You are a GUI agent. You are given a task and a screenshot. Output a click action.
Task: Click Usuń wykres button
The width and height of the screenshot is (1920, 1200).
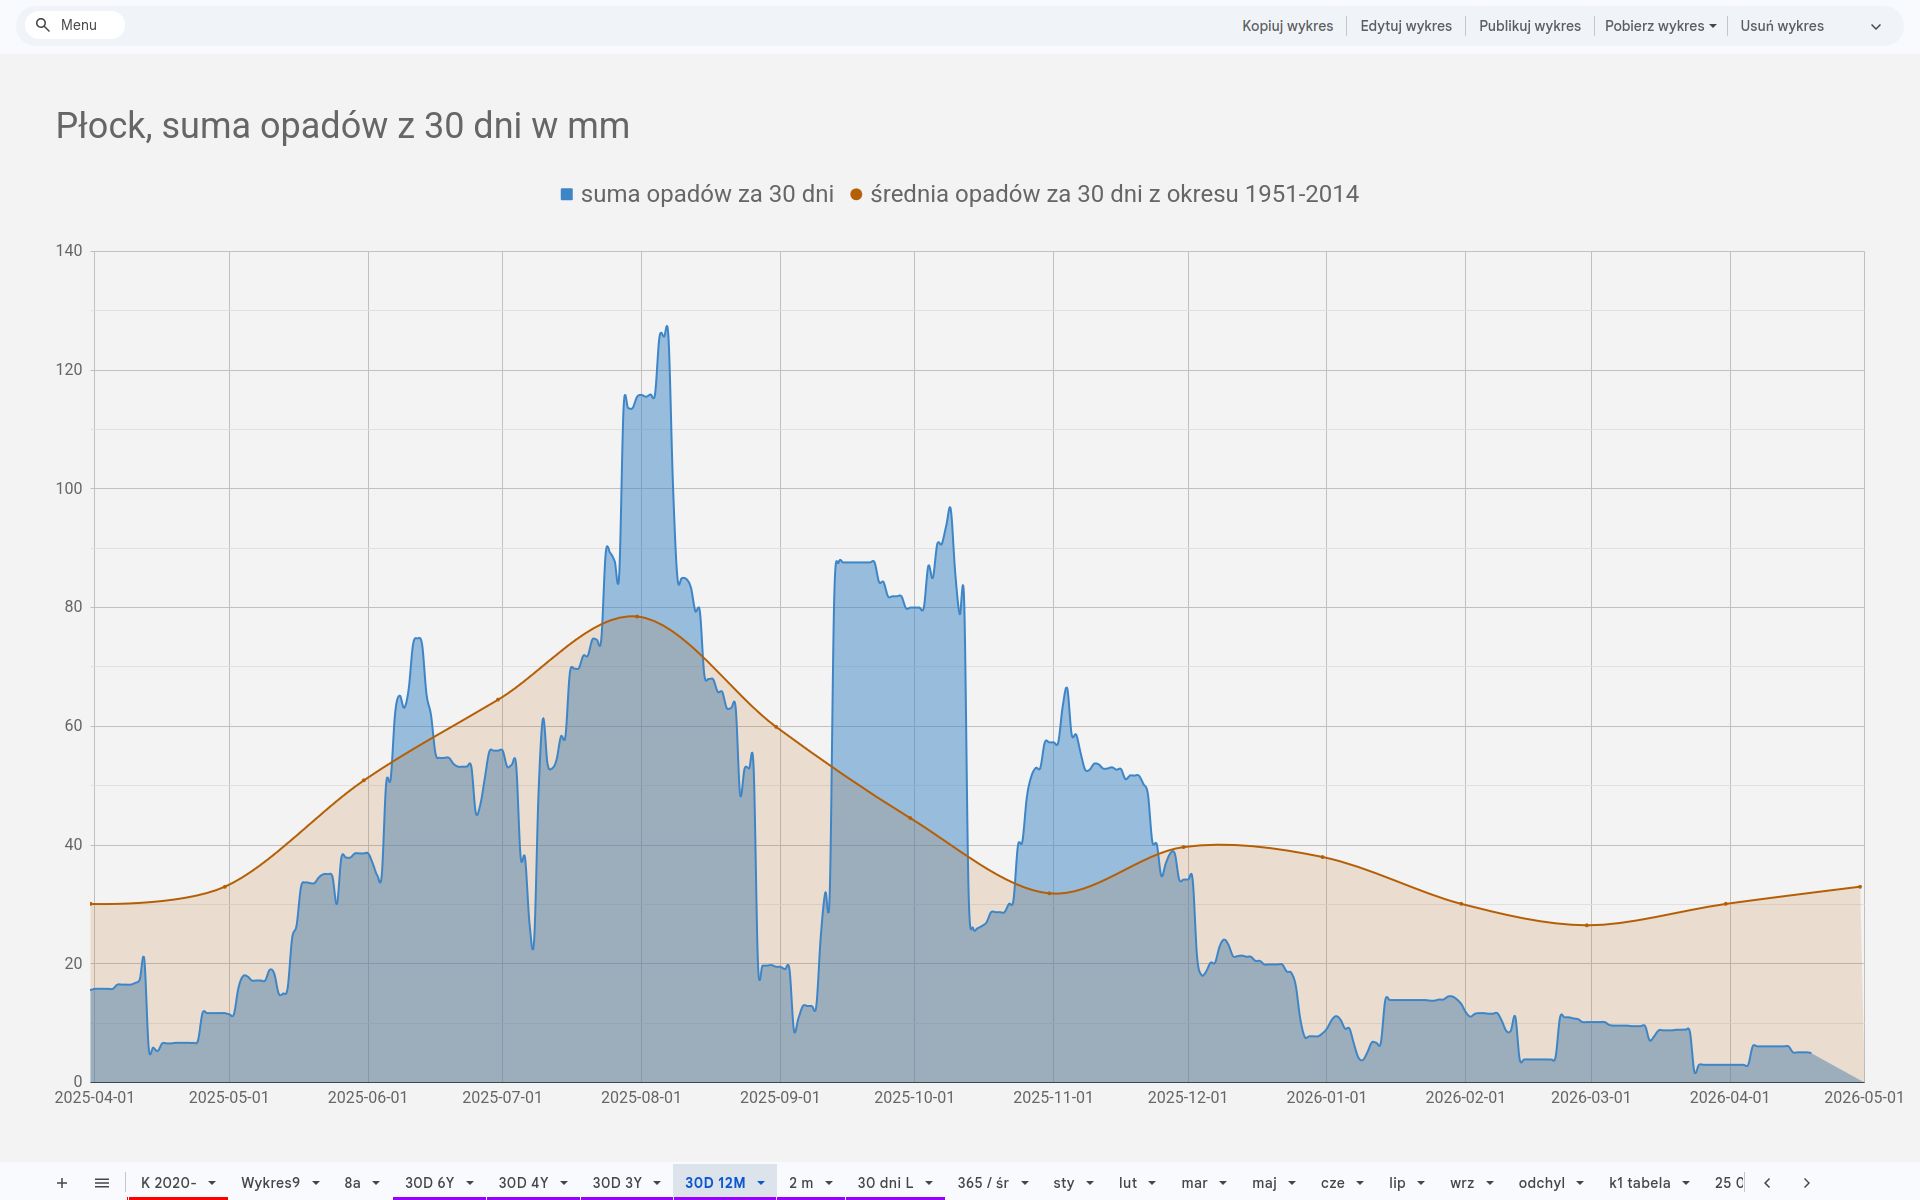tap(1781, 26)
